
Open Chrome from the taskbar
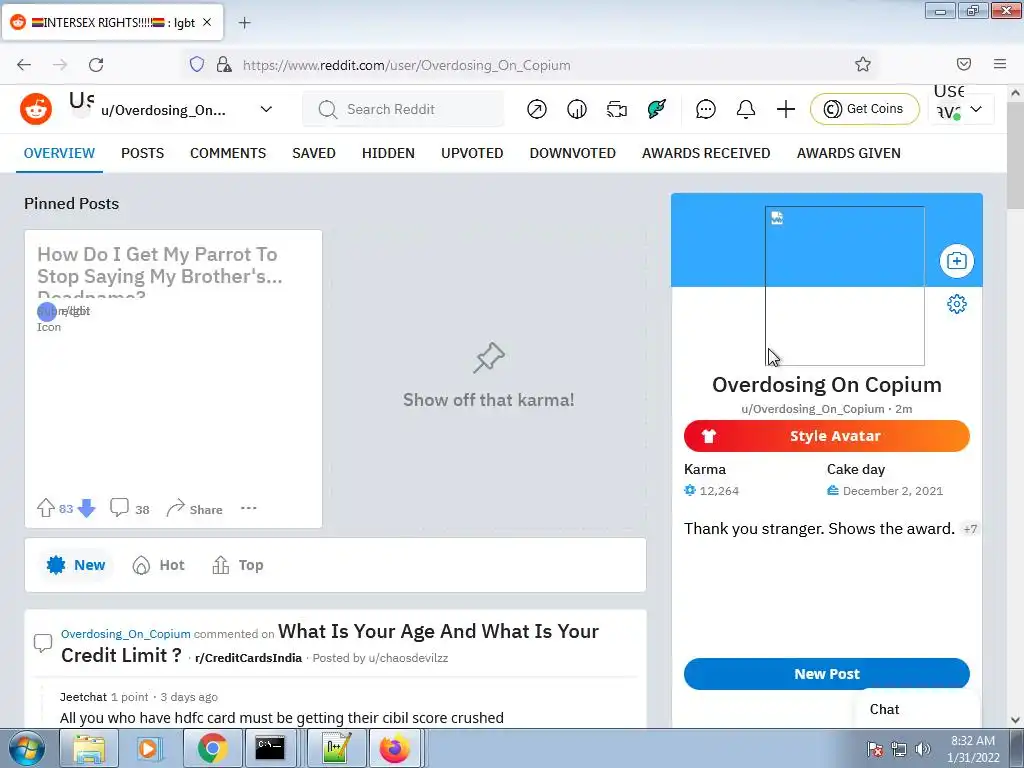tap(212, 748)
